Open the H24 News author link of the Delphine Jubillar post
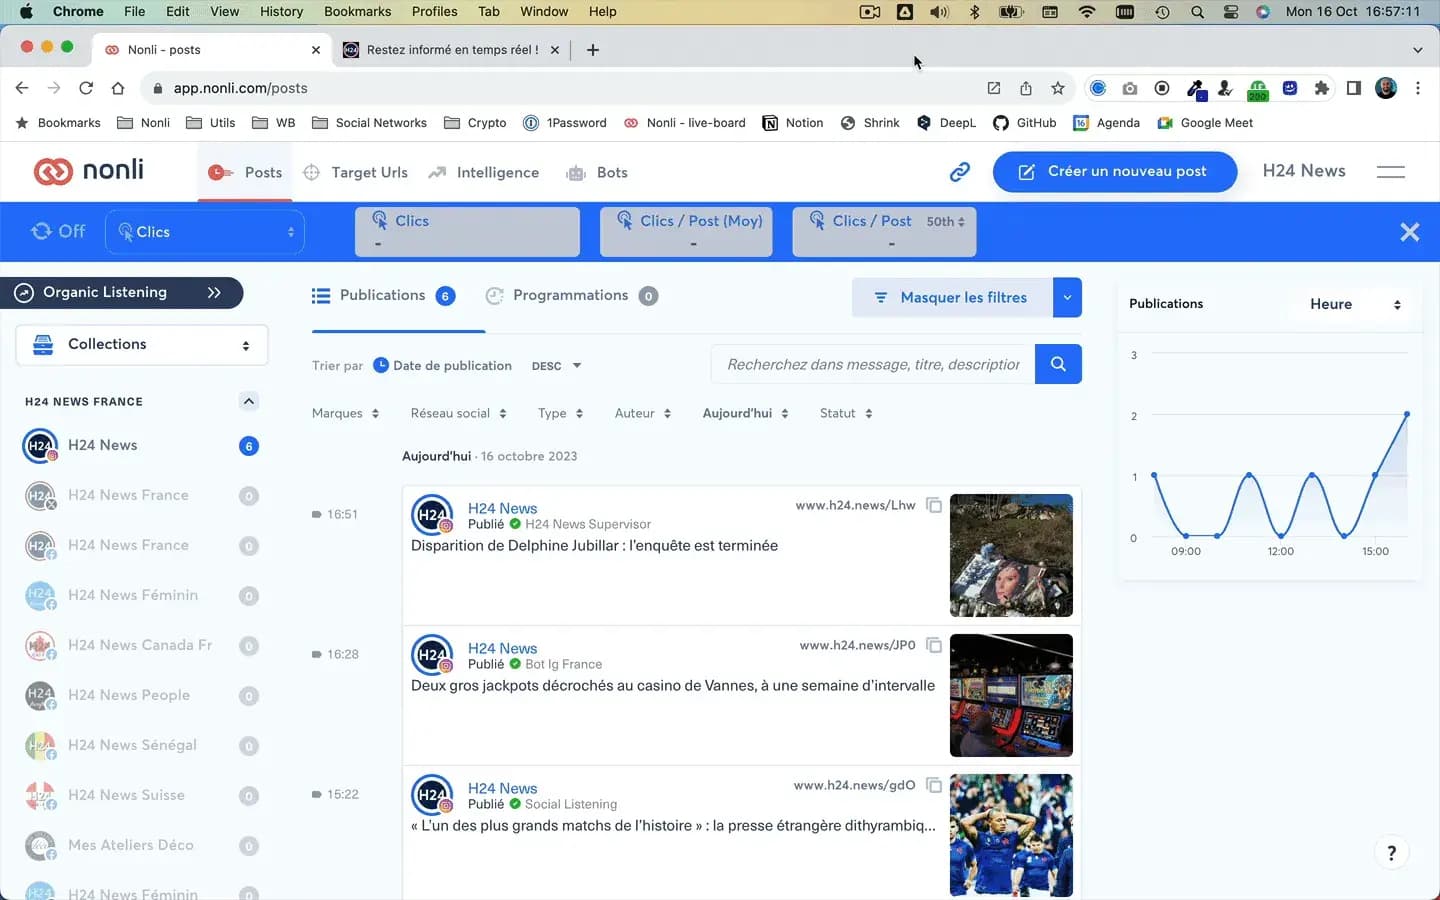 pos(502,508)
